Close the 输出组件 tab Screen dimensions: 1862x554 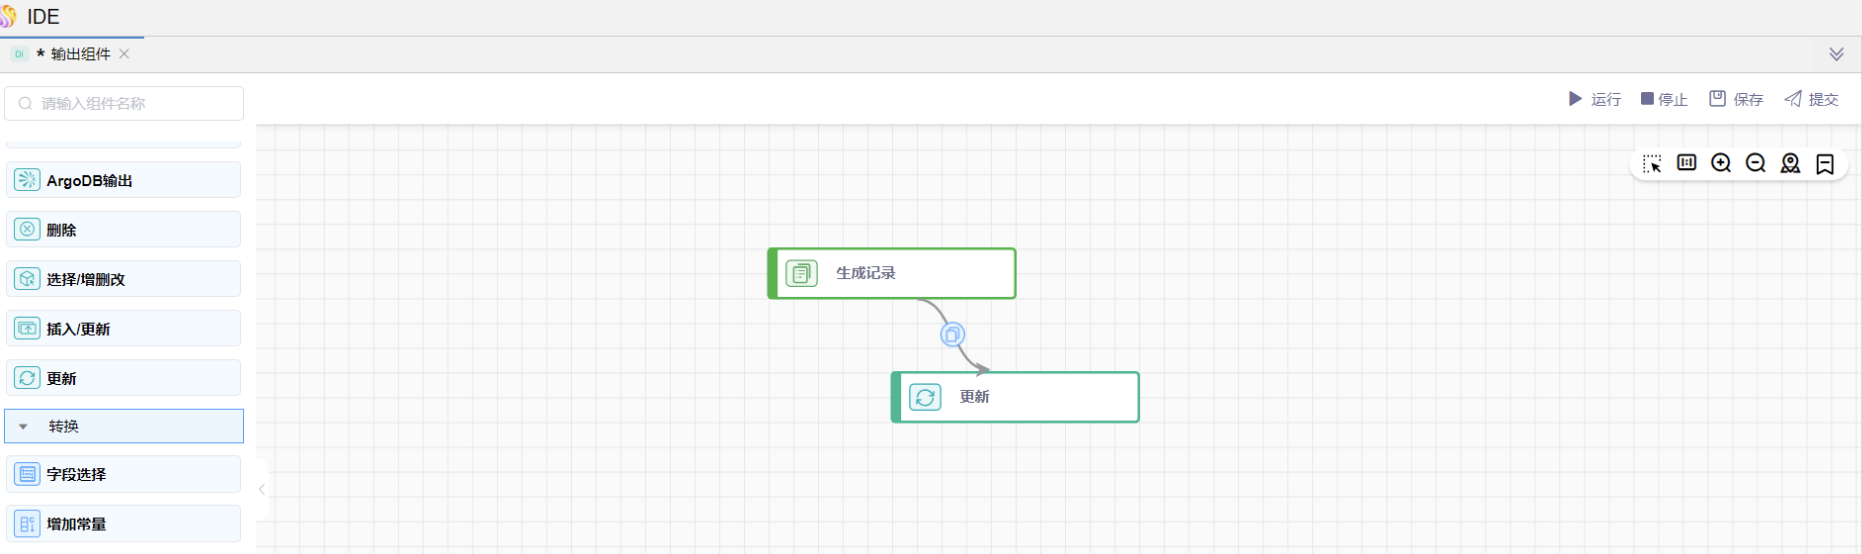tap(124, 54)
